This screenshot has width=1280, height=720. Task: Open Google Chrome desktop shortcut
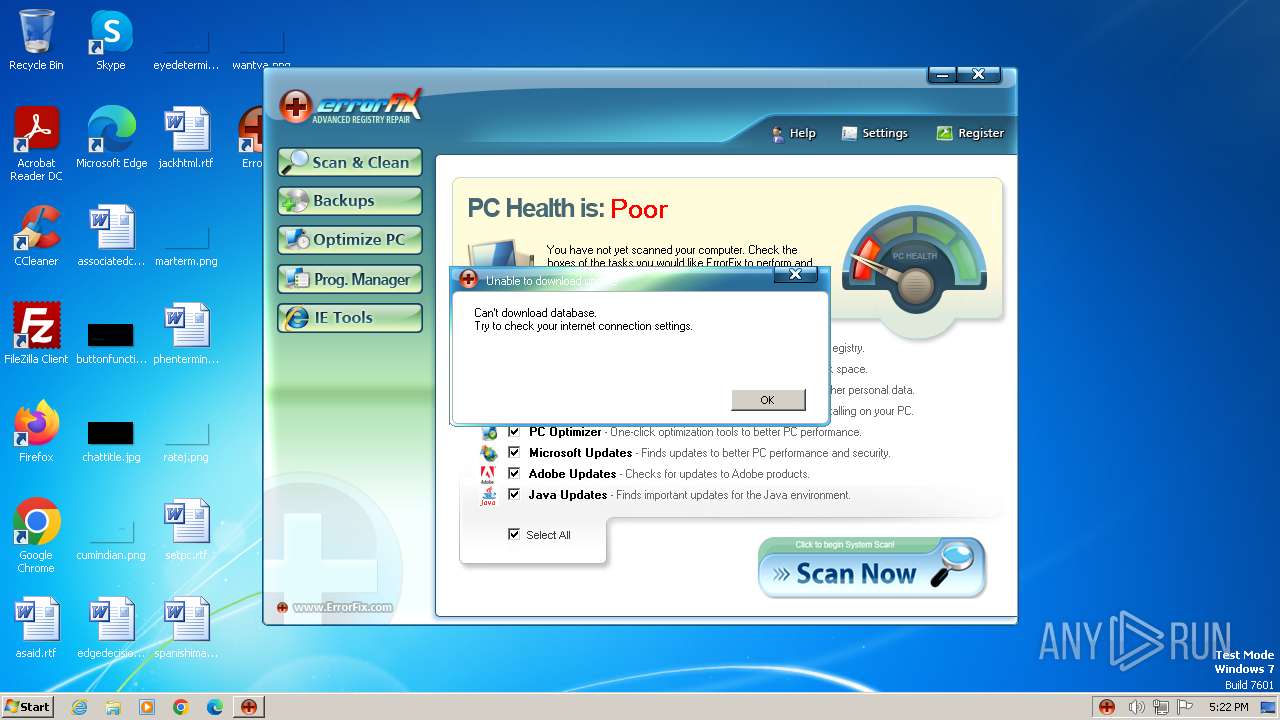(x=36, y=536)
